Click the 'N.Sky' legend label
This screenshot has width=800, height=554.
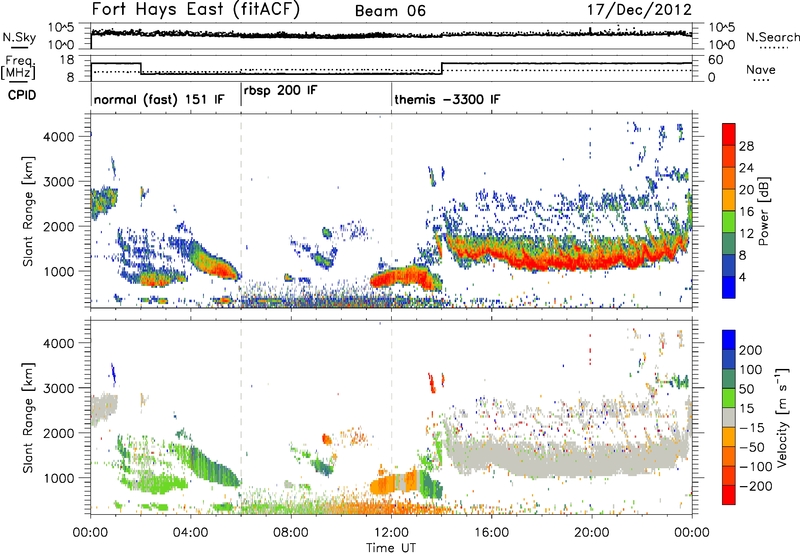(x=19, y=37)
